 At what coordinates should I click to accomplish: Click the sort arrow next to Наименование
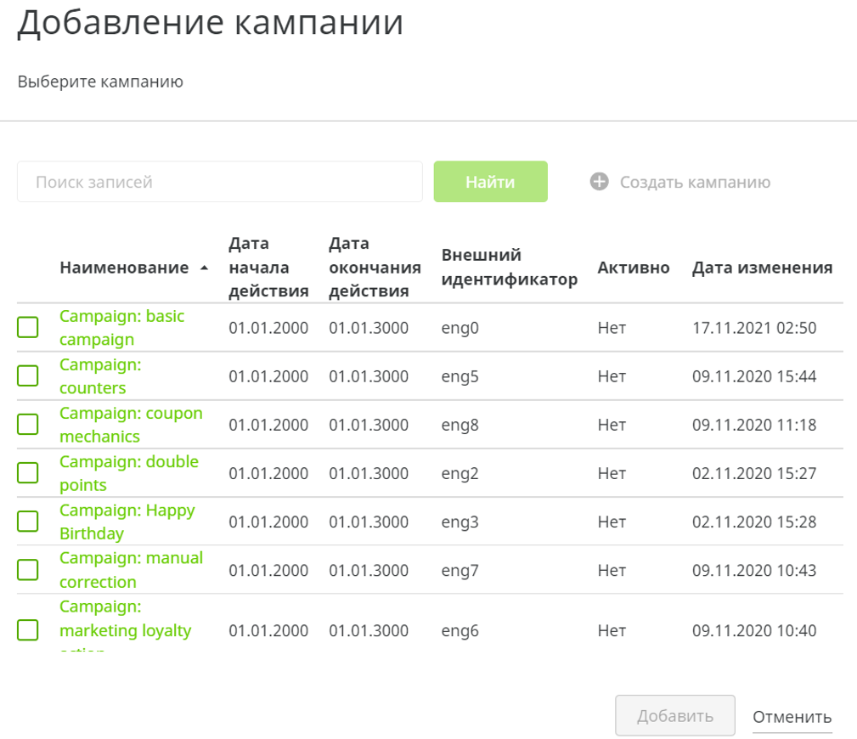[x=205, y=268]
